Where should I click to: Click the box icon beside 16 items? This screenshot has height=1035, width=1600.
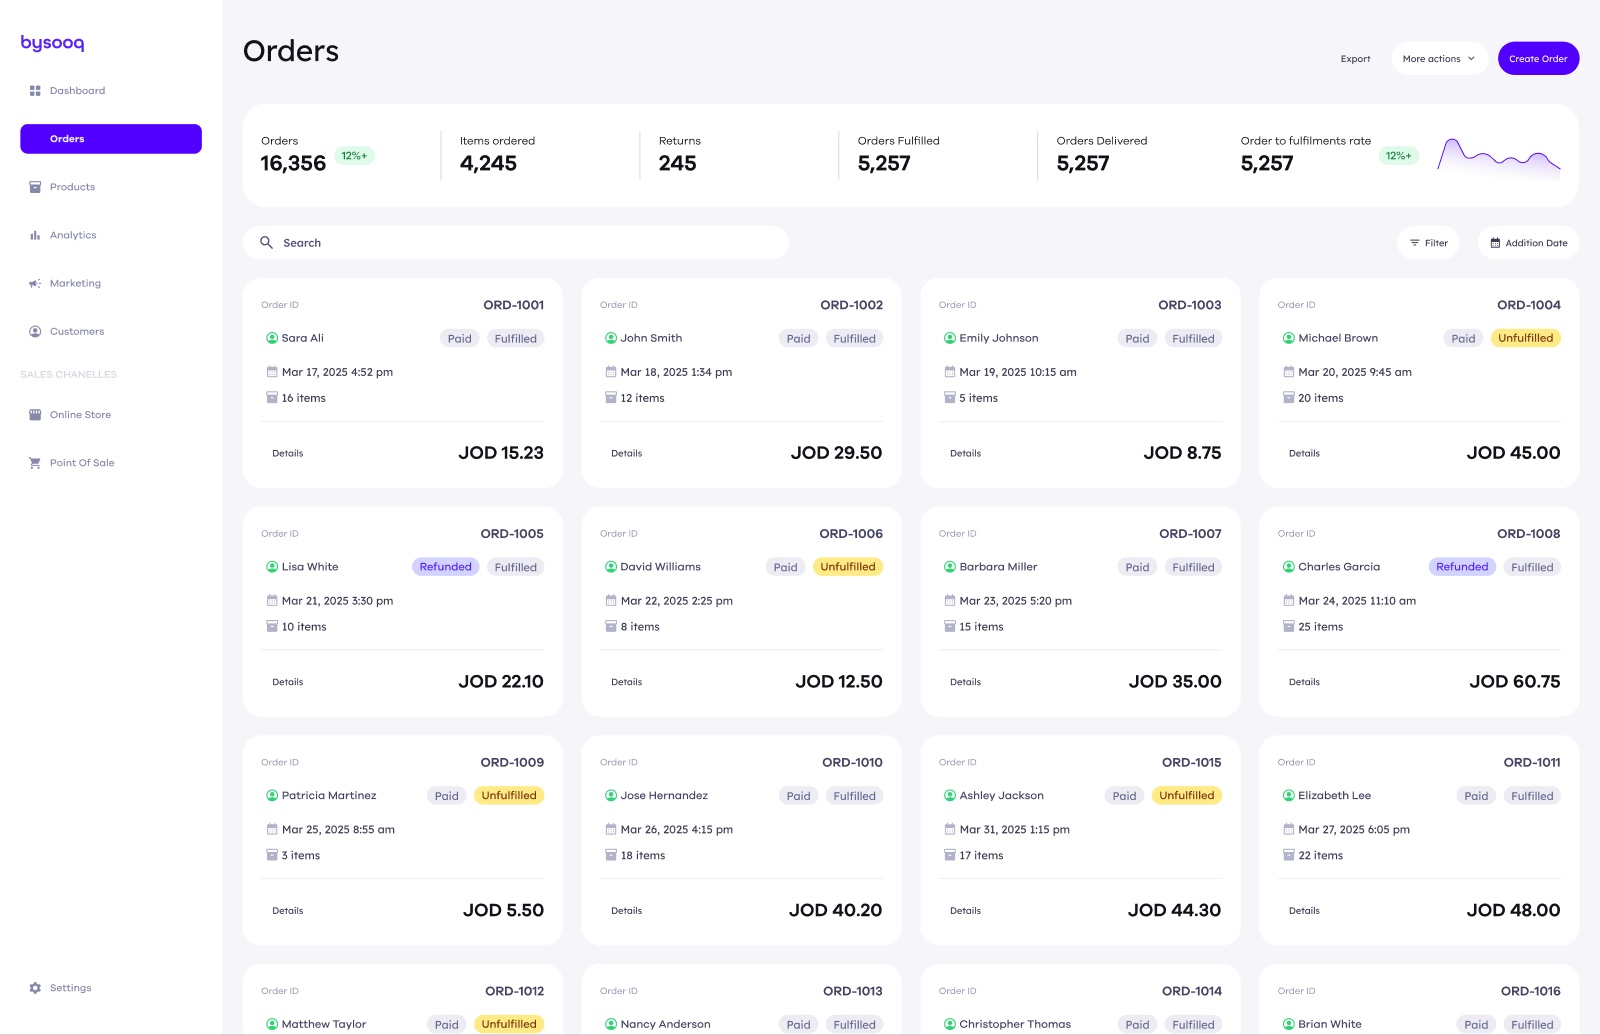point(272,398)
